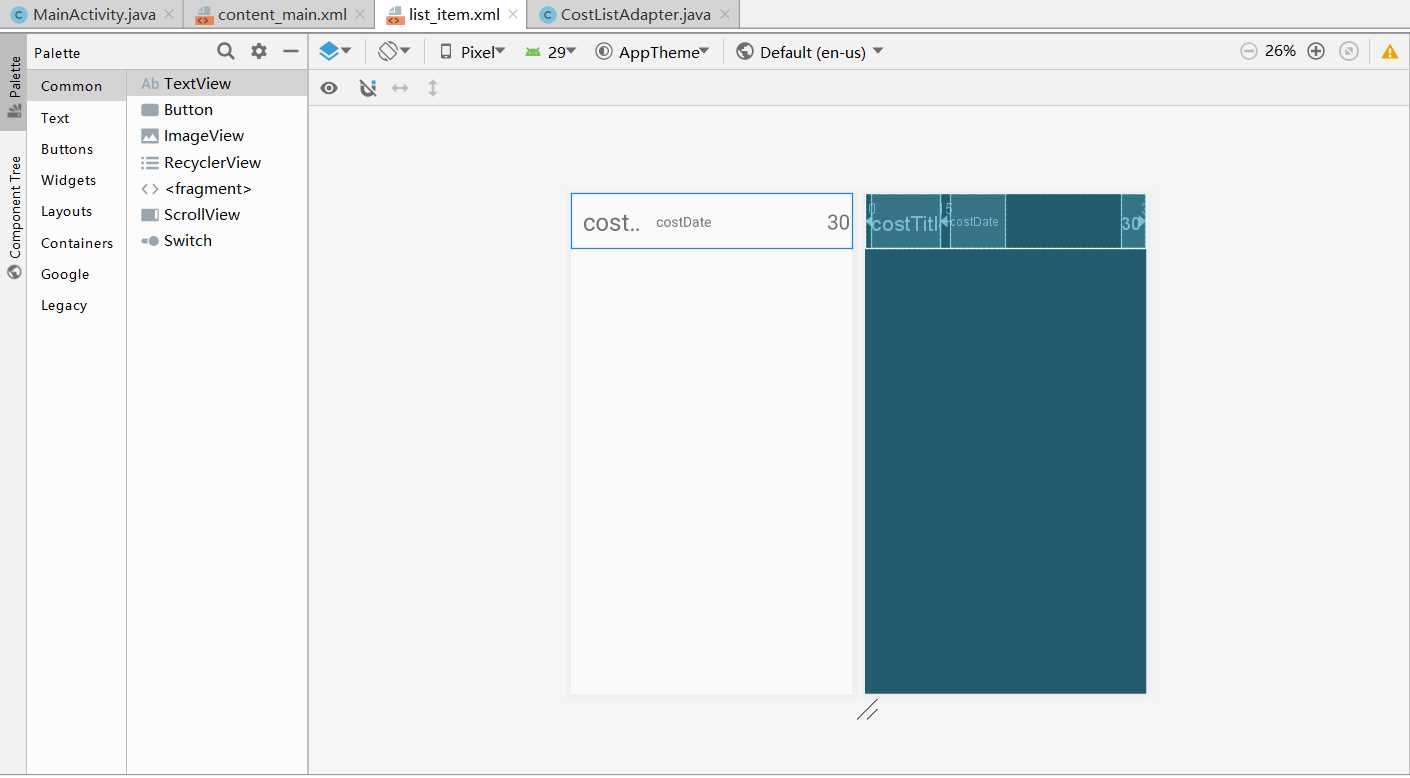
Task: Select the 30 value in design preview
Action: pyautogui.click(x=838, y=223)
